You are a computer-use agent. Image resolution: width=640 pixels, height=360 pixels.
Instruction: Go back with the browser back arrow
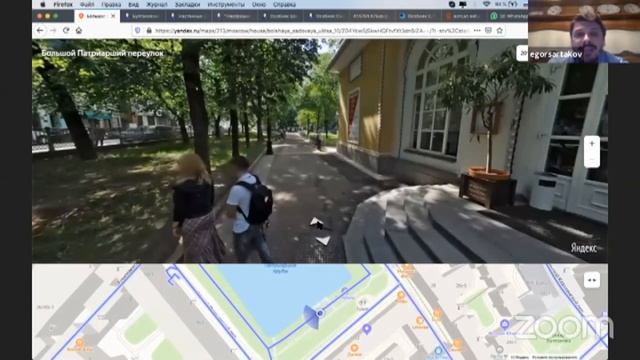point(40,30)
